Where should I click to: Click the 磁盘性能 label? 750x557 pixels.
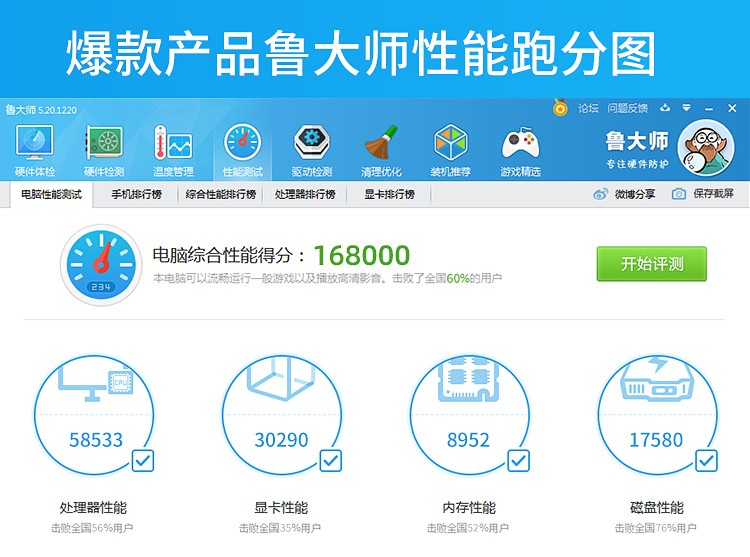tap(657, 507)
